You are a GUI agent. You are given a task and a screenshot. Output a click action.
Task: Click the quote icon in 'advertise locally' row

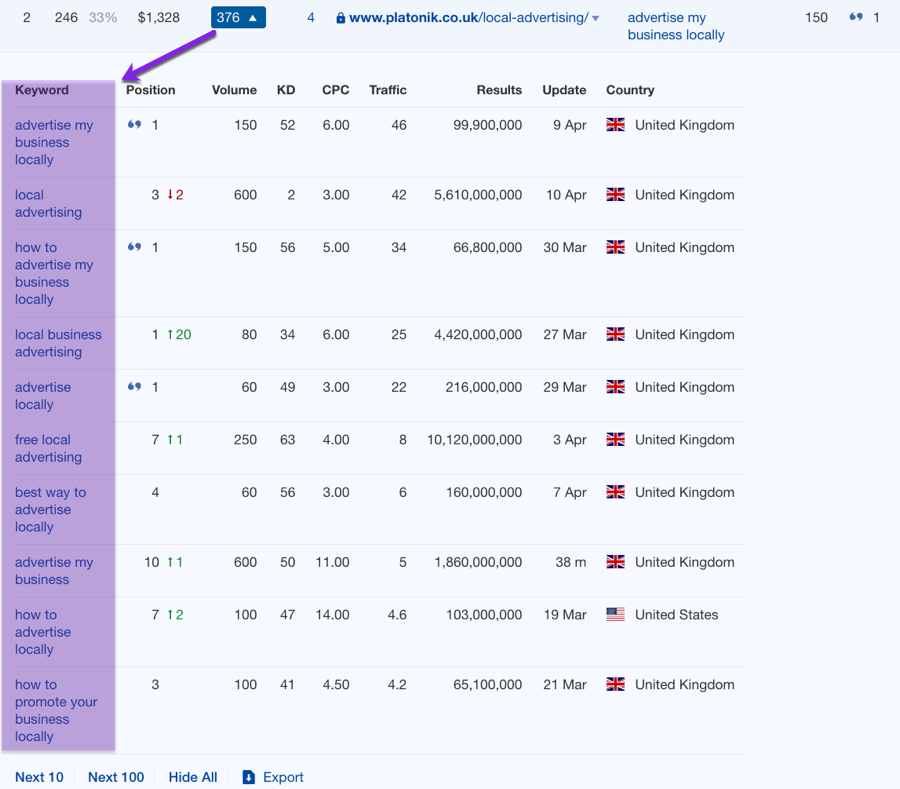point(134,387)
